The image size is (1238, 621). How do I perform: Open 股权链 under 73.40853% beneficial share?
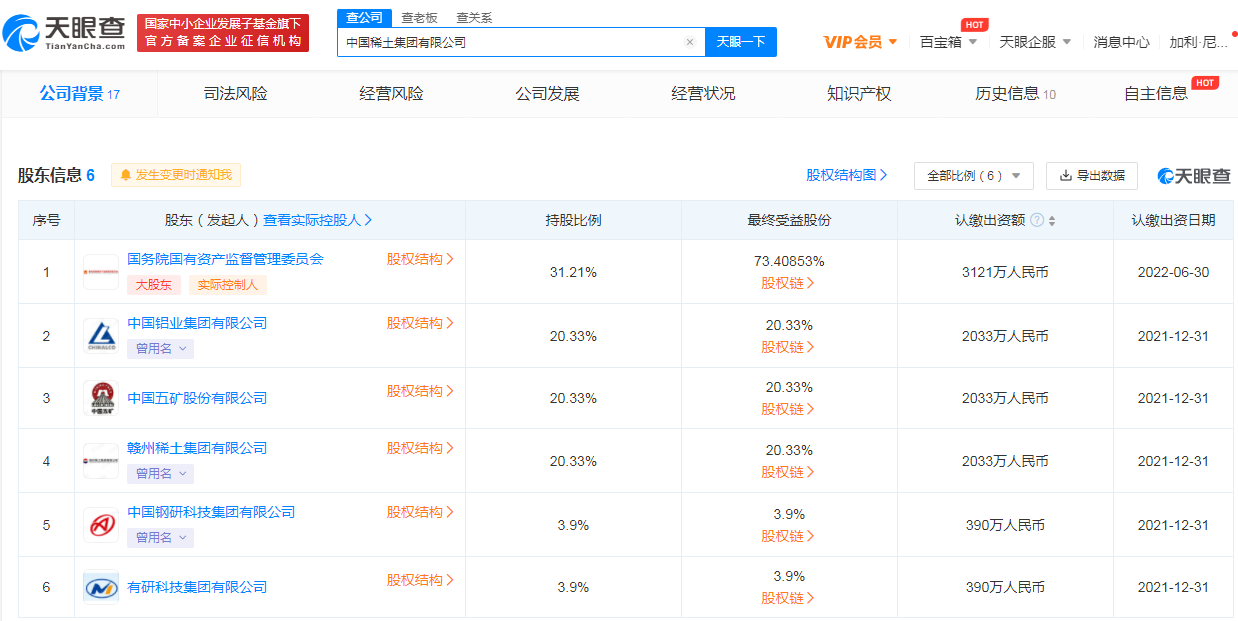[x=788, y=283]
